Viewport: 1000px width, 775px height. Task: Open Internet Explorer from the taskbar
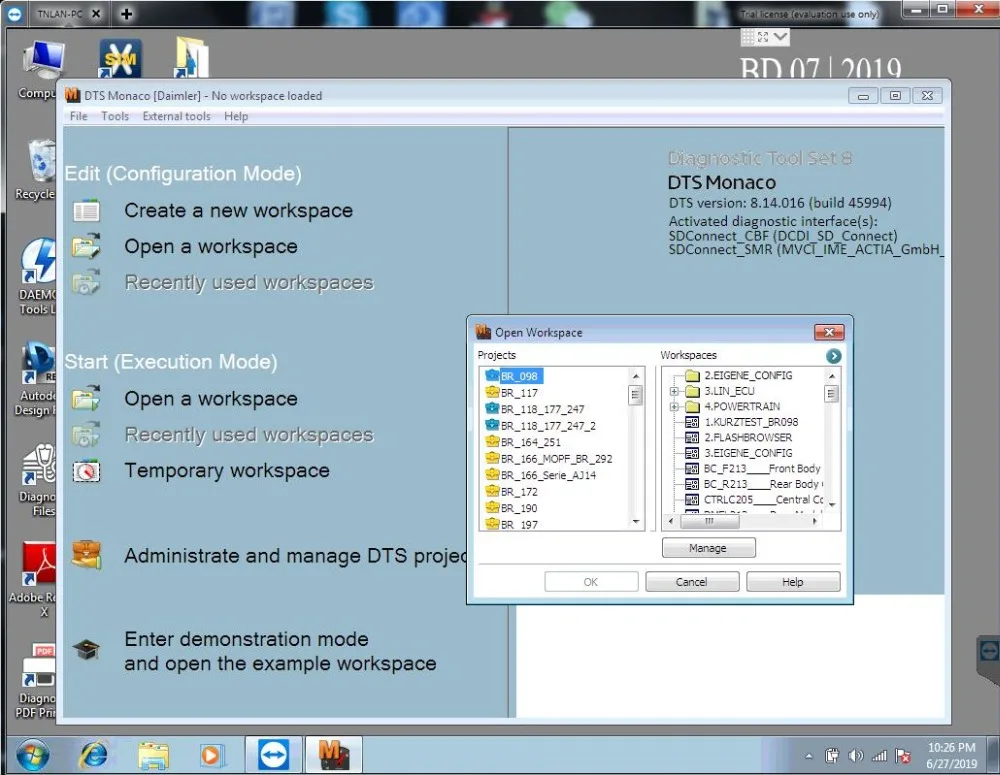[x=93, y=755]
